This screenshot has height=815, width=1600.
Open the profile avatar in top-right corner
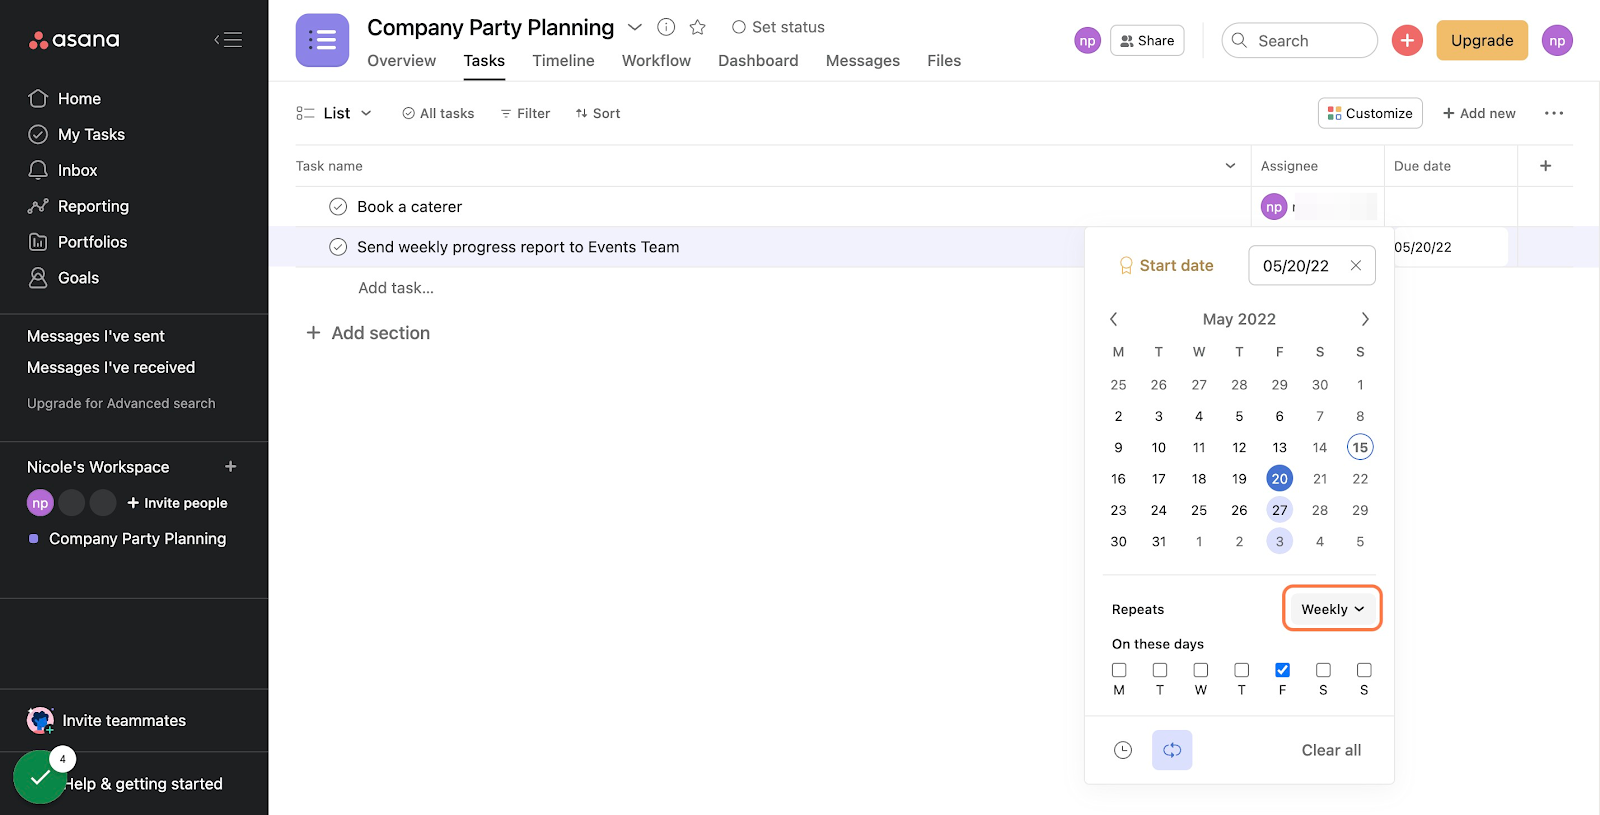click(1557, 40)
